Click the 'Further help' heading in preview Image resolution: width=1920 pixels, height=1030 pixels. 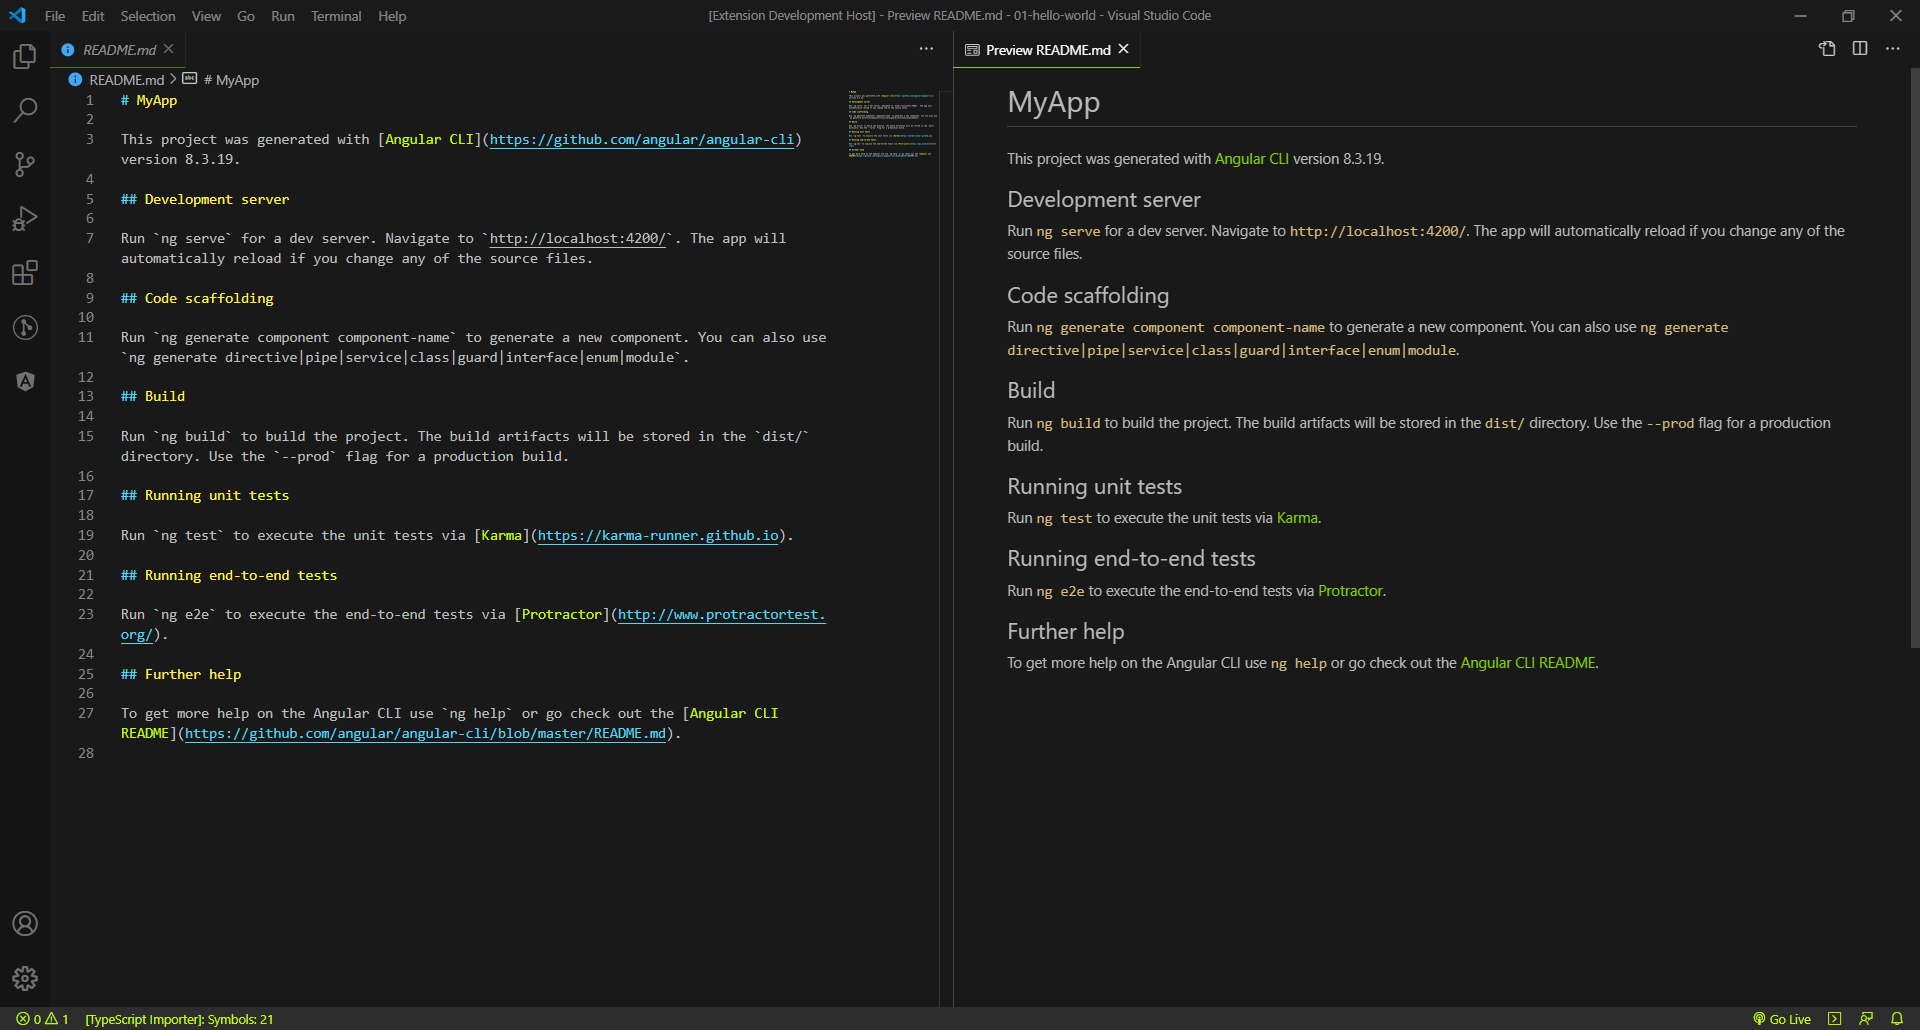(1065, 632)
